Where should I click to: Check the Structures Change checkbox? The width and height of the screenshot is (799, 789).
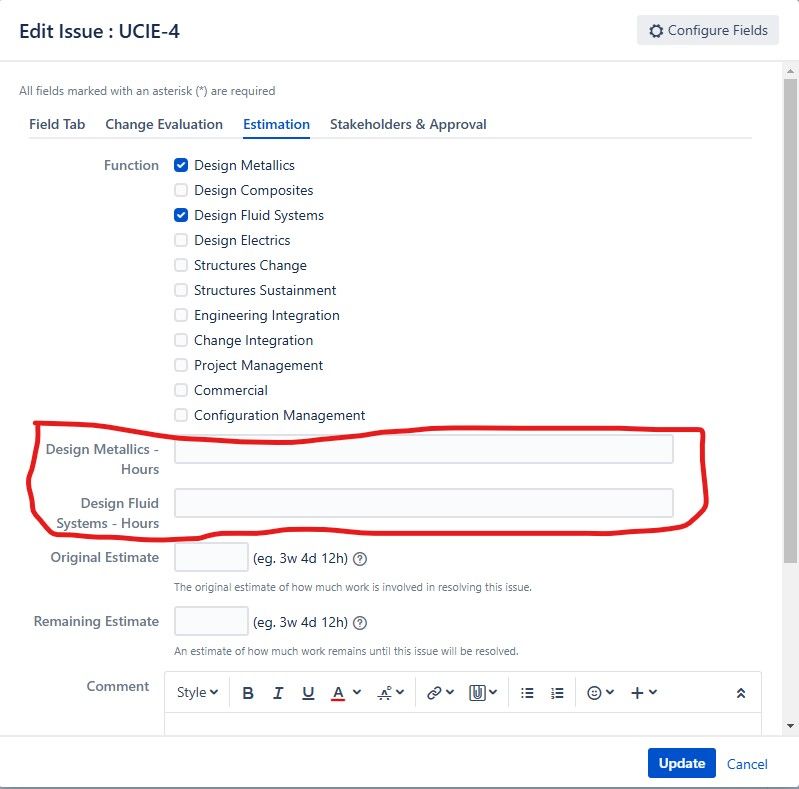pos(181,265)
